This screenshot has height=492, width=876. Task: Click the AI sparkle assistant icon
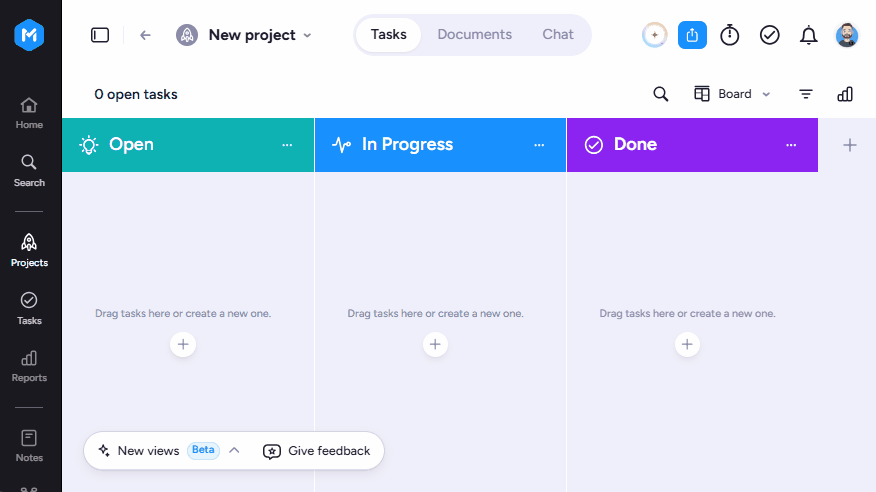click(x=654, y=35)
